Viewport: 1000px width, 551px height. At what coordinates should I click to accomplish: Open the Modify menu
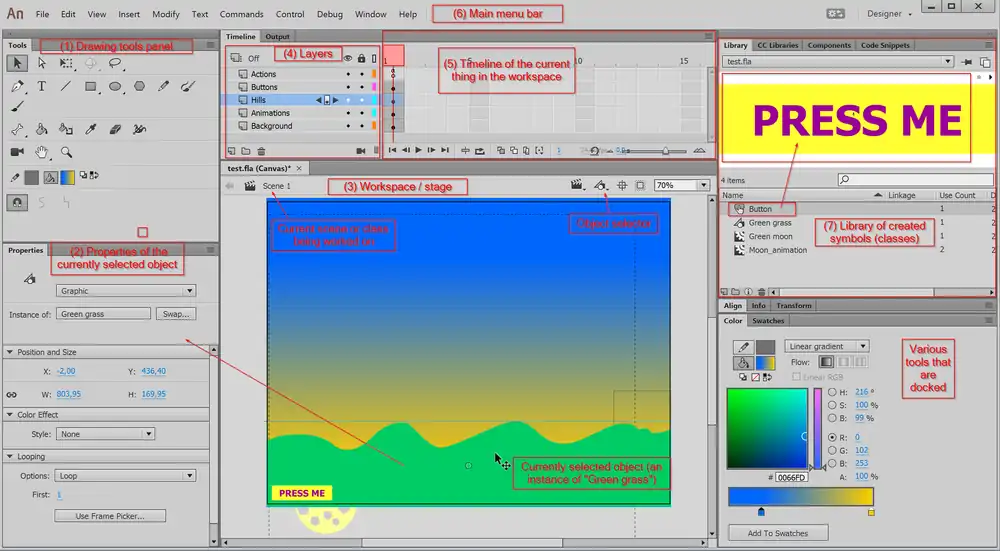pyautogui.click(x=166, y=15)
